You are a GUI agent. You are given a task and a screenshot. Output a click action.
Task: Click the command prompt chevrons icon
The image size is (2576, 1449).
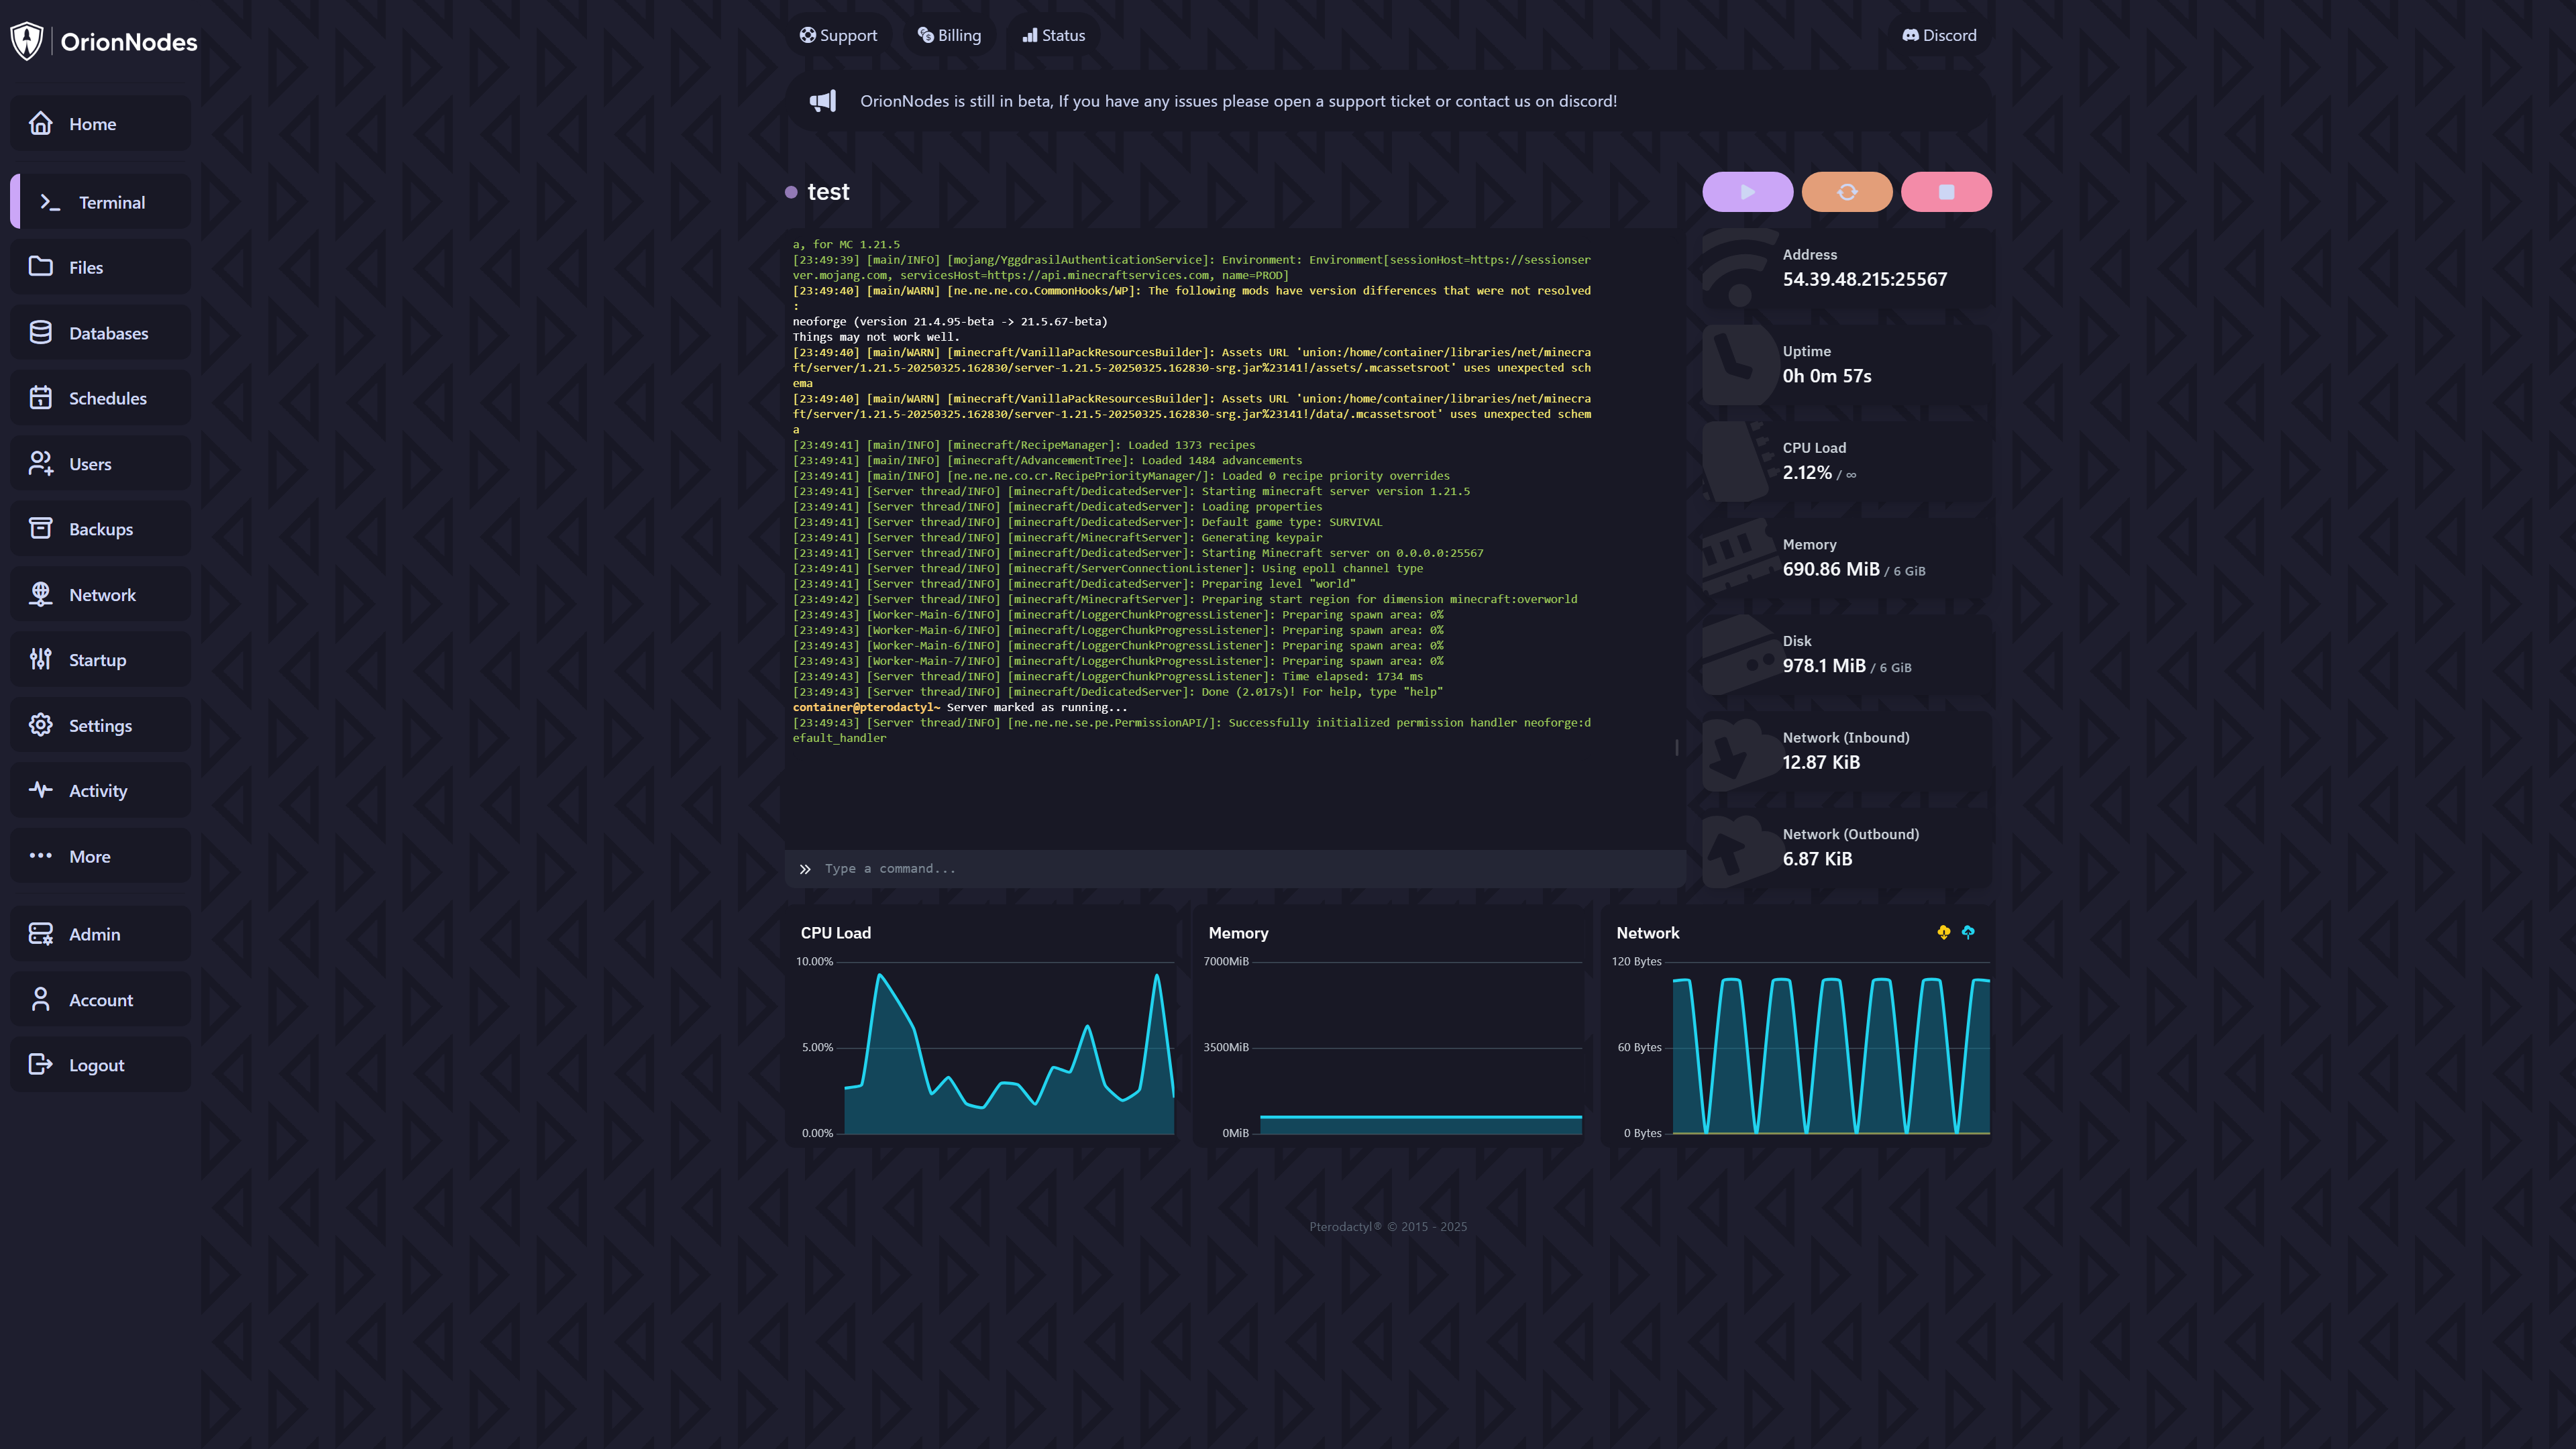(805, 869)
